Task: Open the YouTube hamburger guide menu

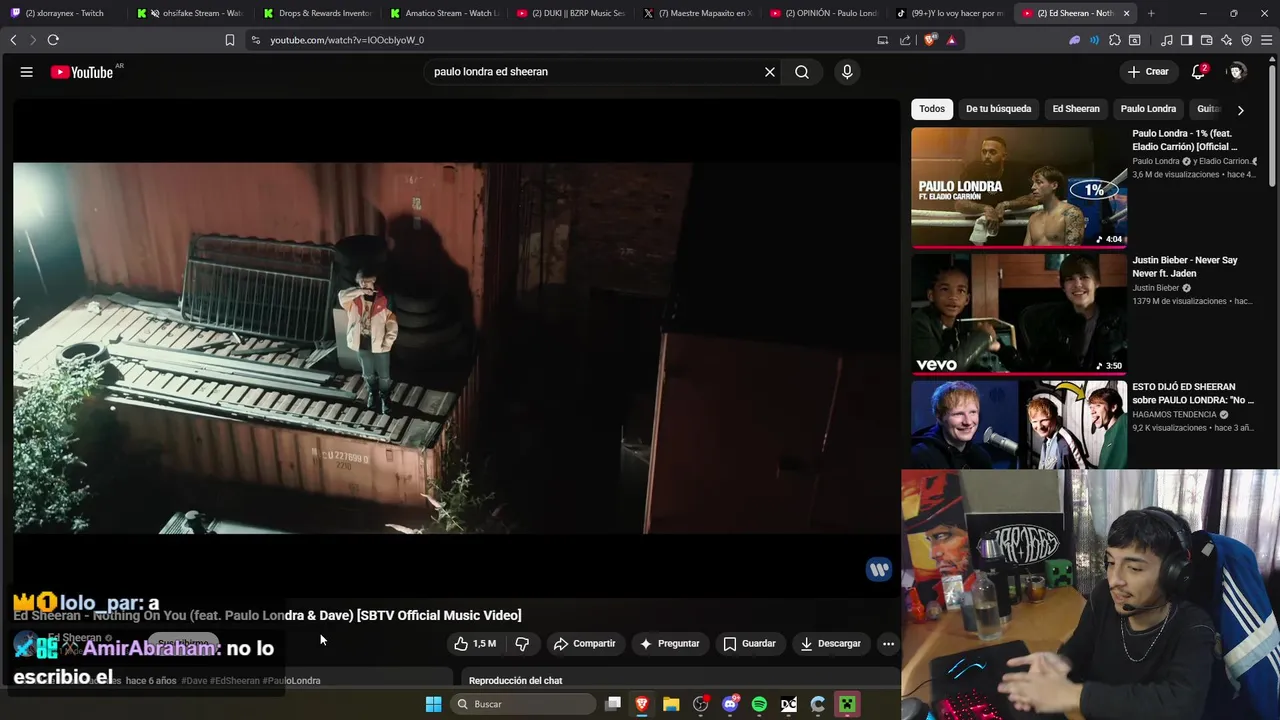Action: tap(27, 72)
